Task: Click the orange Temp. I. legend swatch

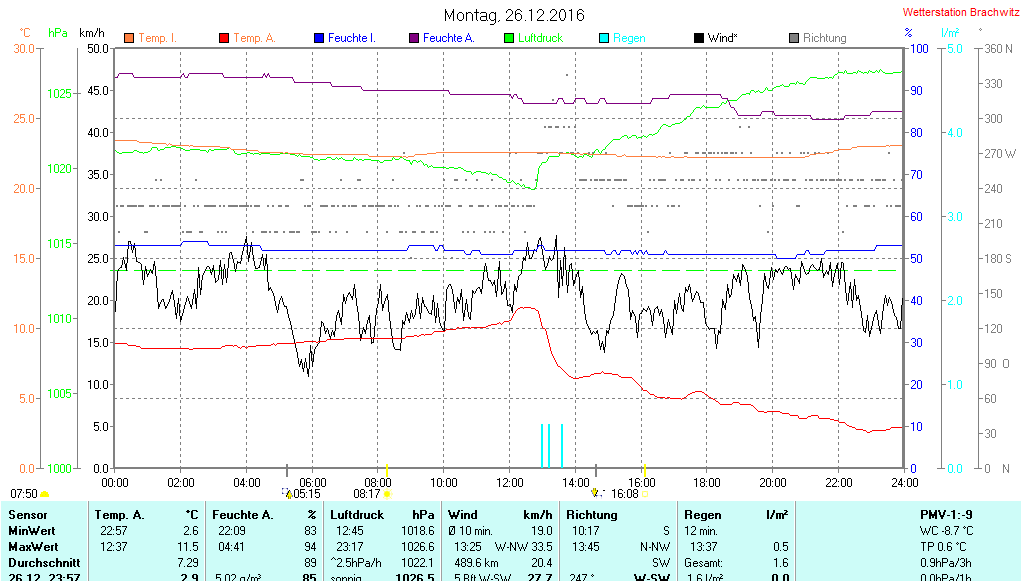Action: point(128,38)
